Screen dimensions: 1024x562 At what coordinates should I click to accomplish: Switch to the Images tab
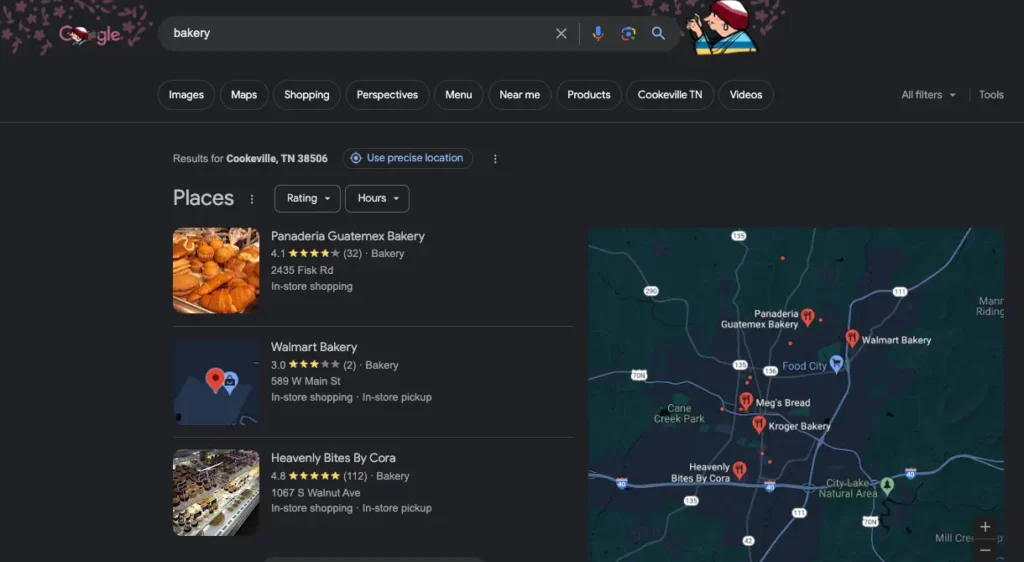[186, 95]
